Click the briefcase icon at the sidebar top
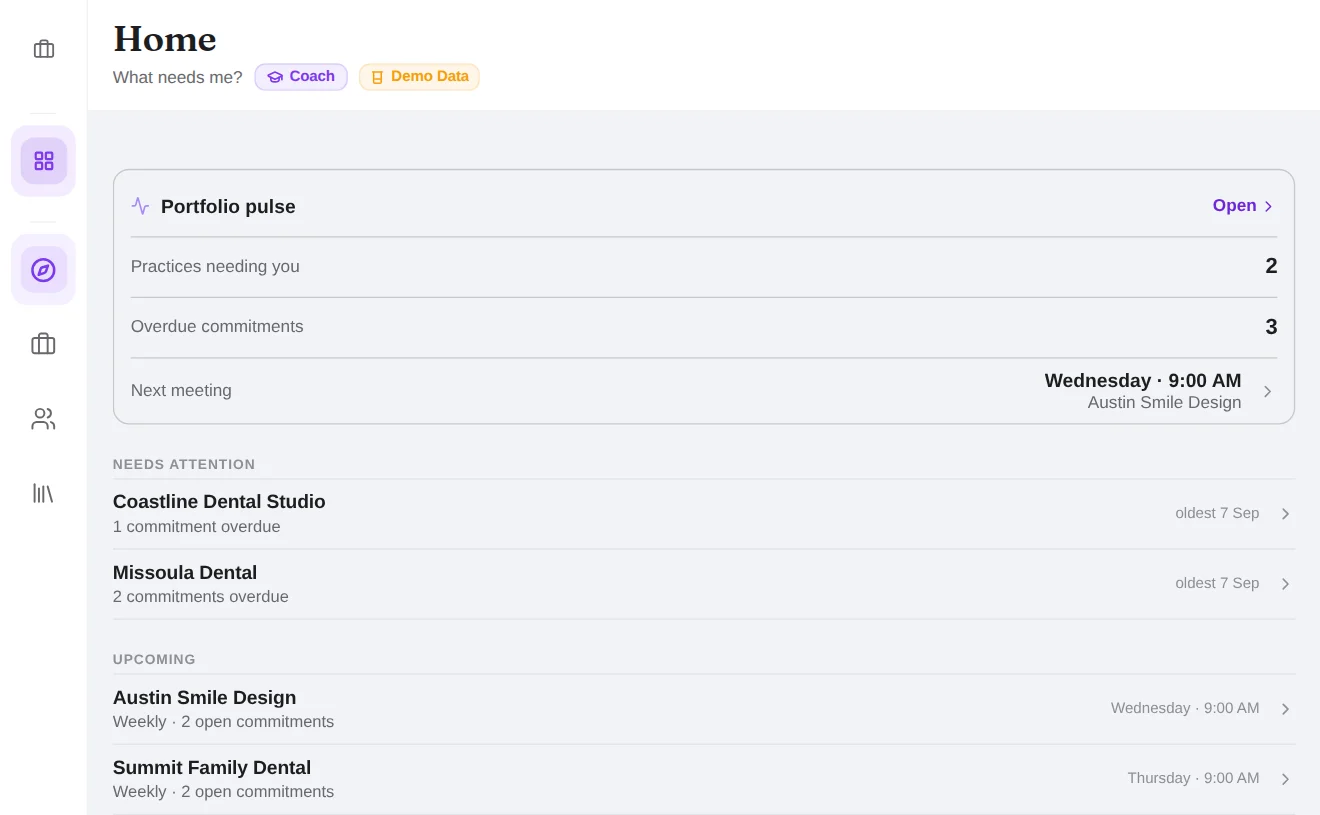The height and width of the screenshot is (815, 1320). pos(43,49)
